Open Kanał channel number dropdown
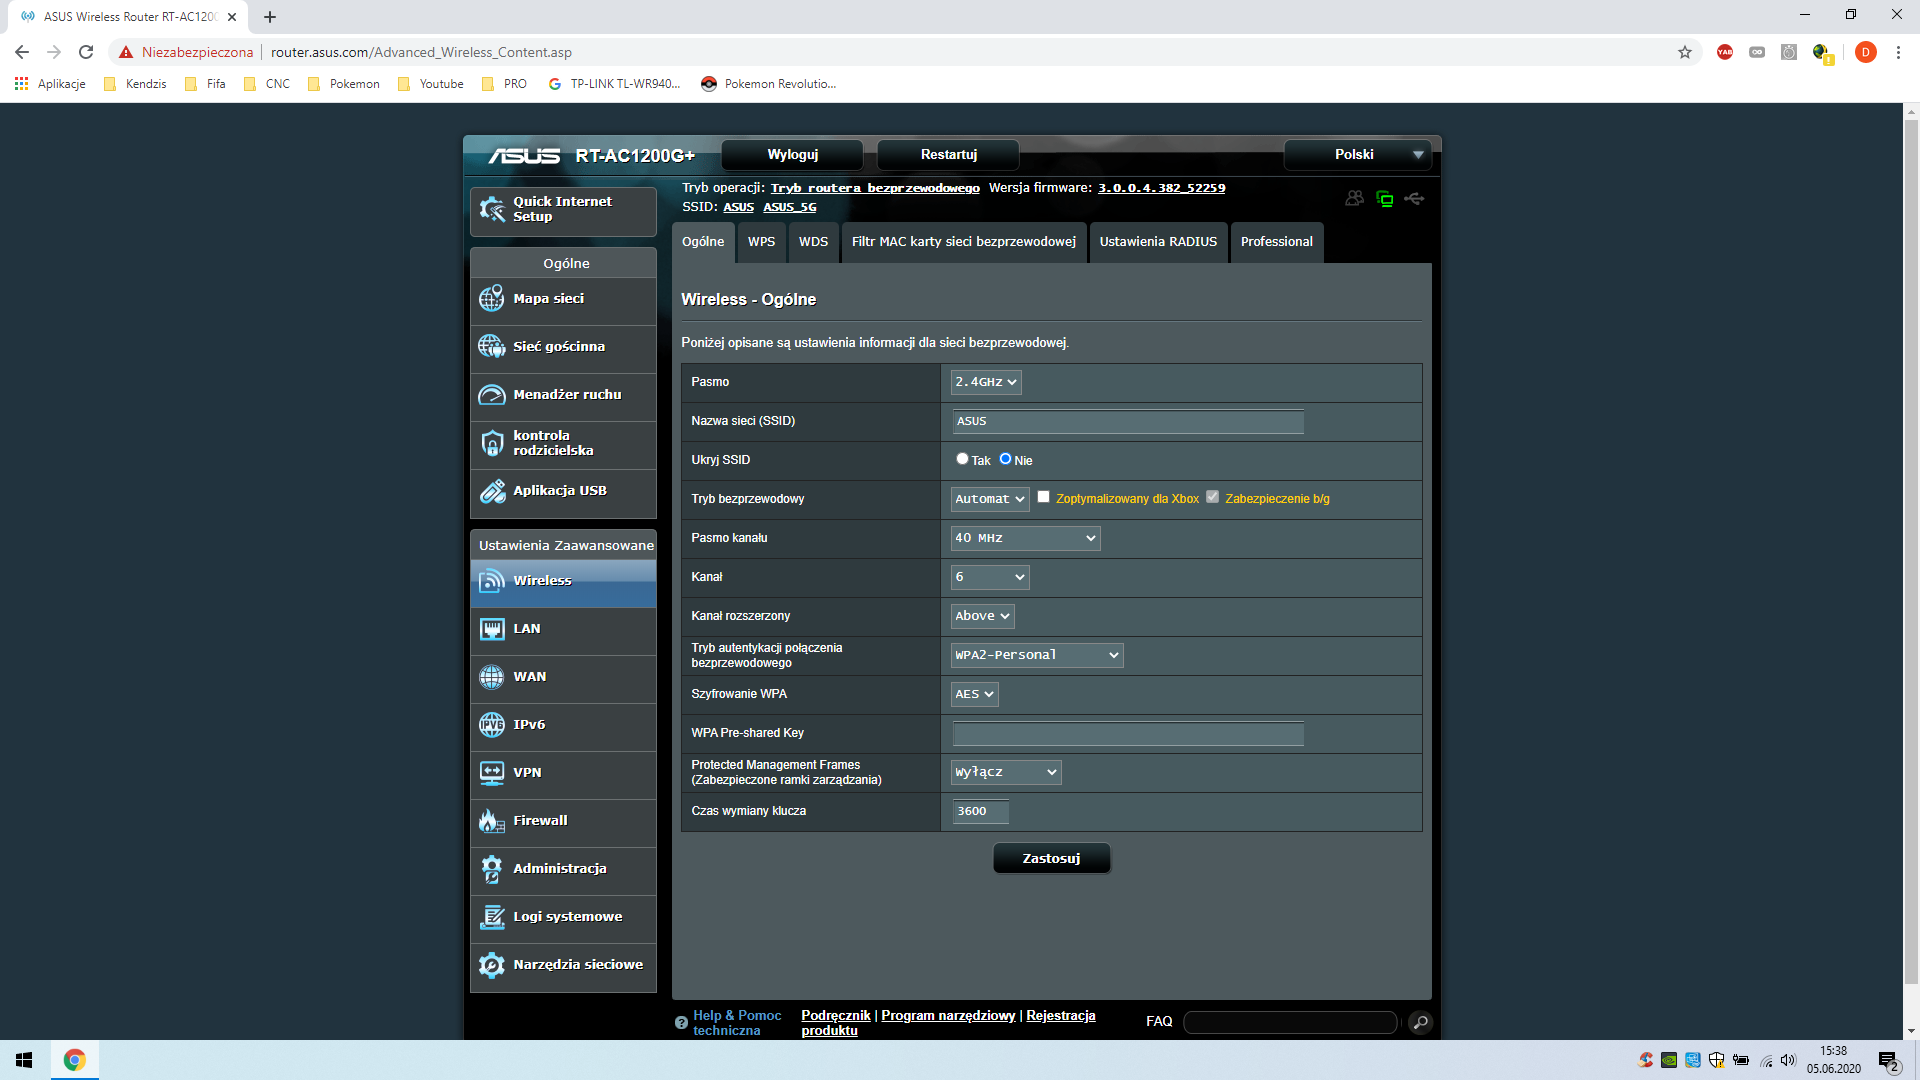Screen dimensions: 1920x1080 [x=989, y=577]
